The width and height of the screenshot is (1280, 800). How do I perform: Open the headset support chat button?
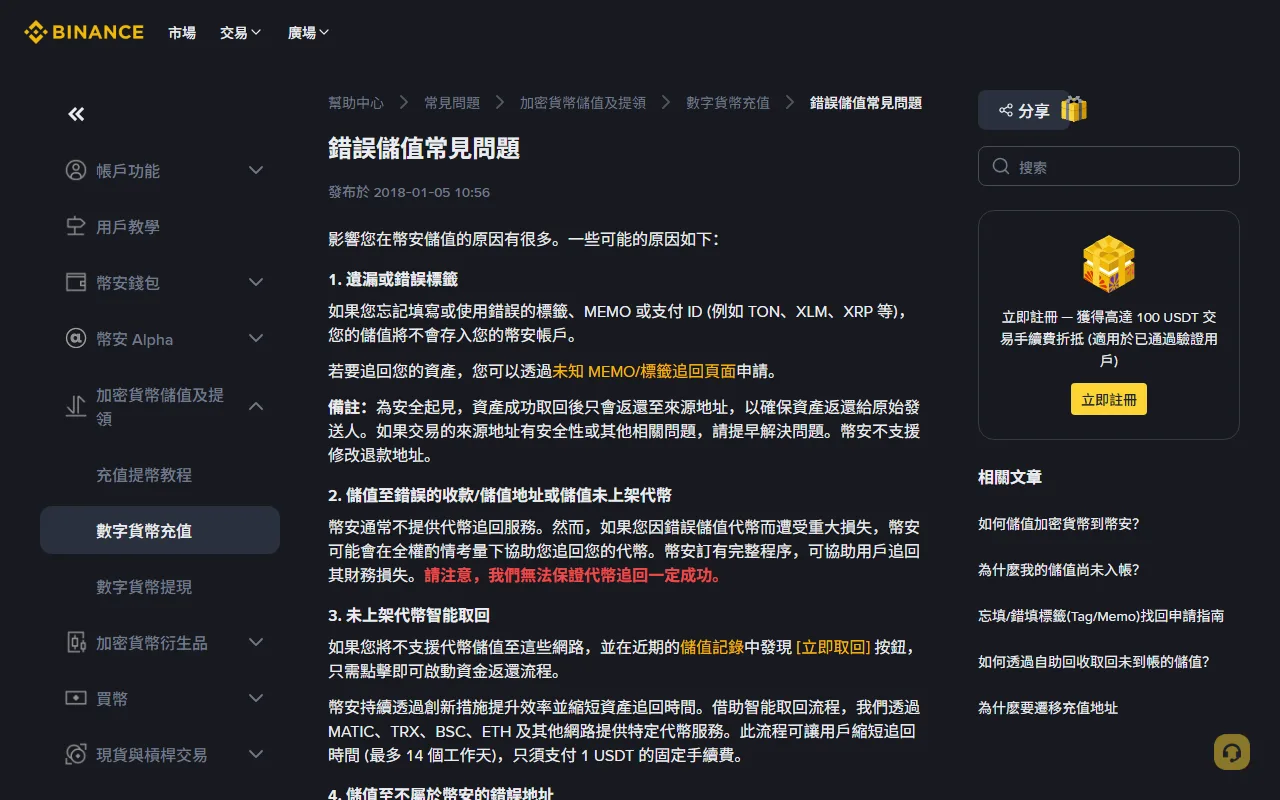[1232, 752]
